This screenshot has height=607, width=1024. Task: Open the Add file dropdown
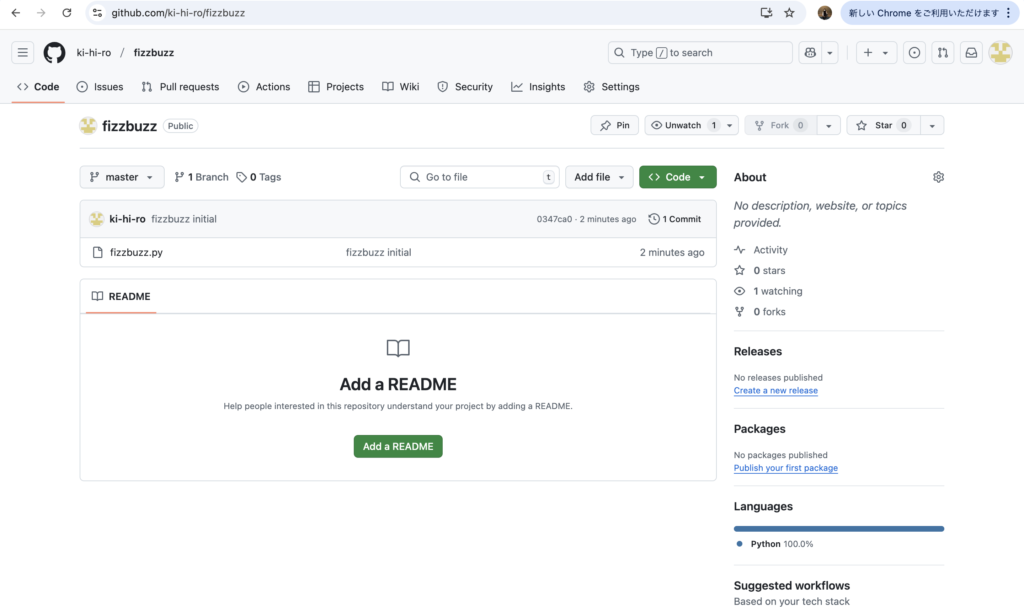599,177
